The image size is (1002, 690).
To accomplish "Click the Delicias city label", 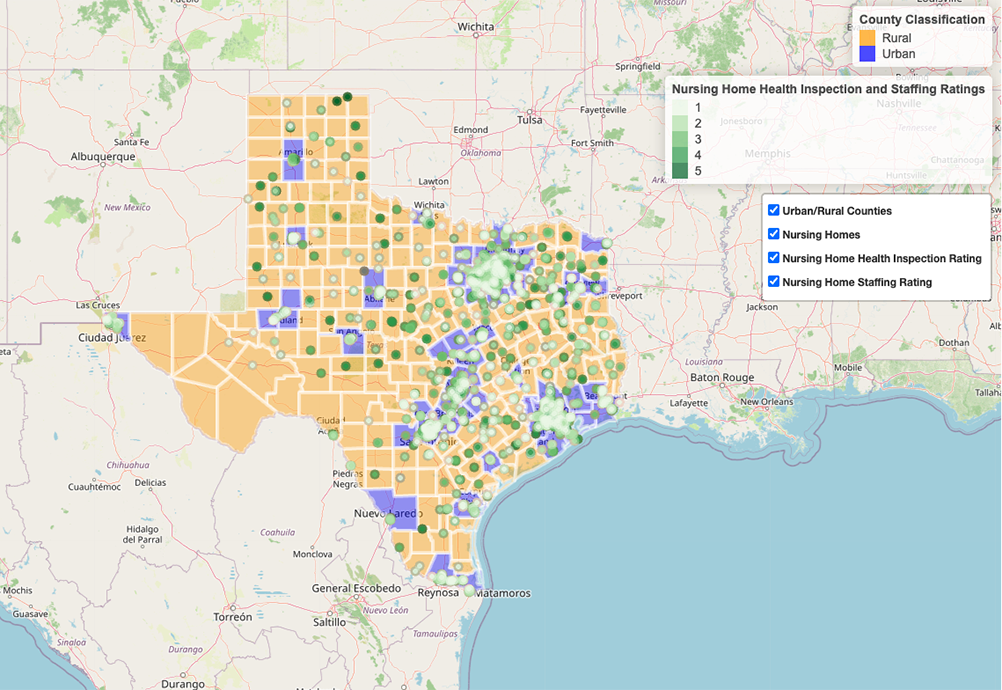I will click(150, 482).
